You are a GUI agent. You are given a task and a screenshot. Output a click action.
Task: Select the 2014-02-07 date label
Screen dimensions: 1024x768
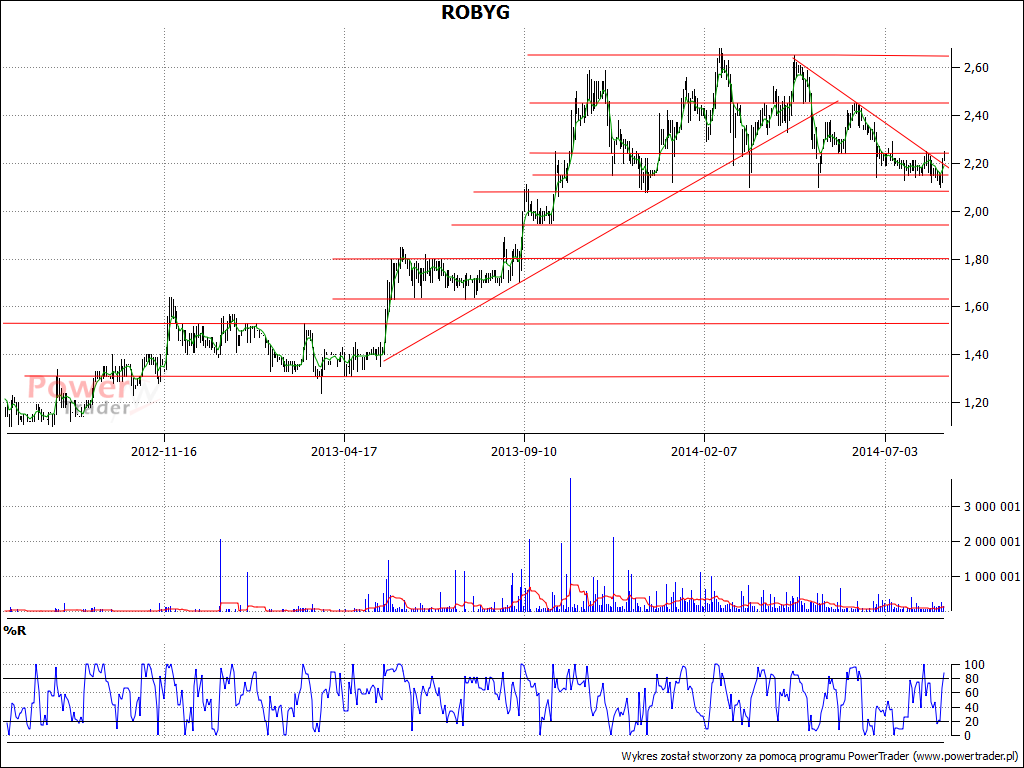click(x=704, y=451)
